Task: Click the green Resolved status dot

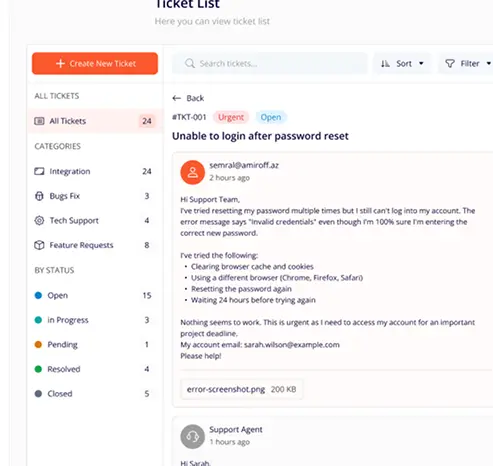Action: (38, 369)
